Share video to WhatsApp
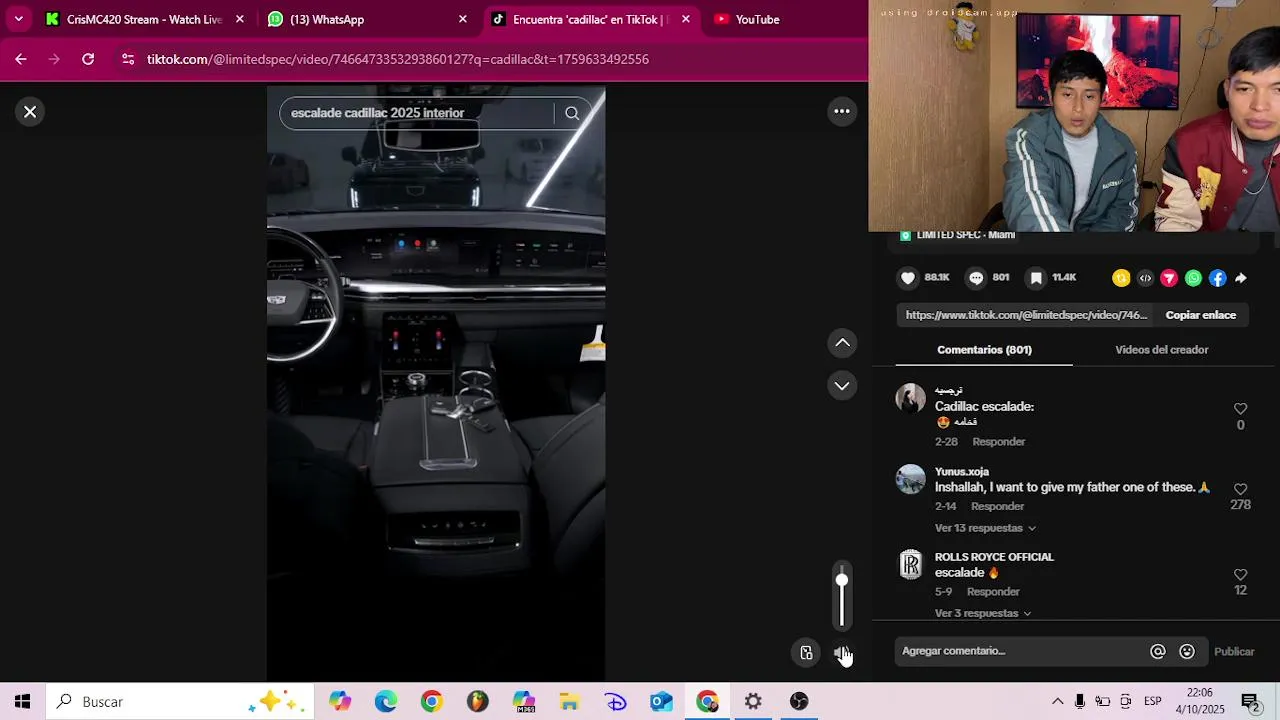Viewport: 1280px width, 720px height. point(1193,278)
